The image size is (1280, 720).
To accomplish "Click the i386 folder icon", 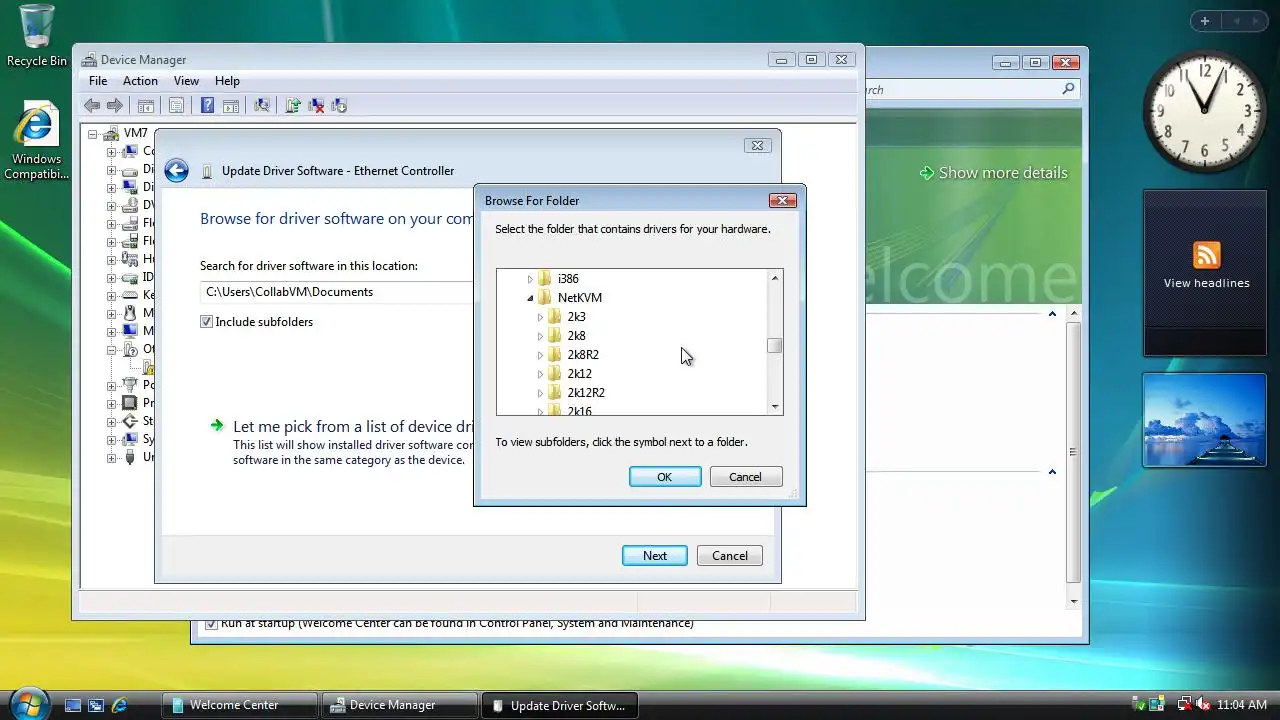I will [x=545, y=278].
